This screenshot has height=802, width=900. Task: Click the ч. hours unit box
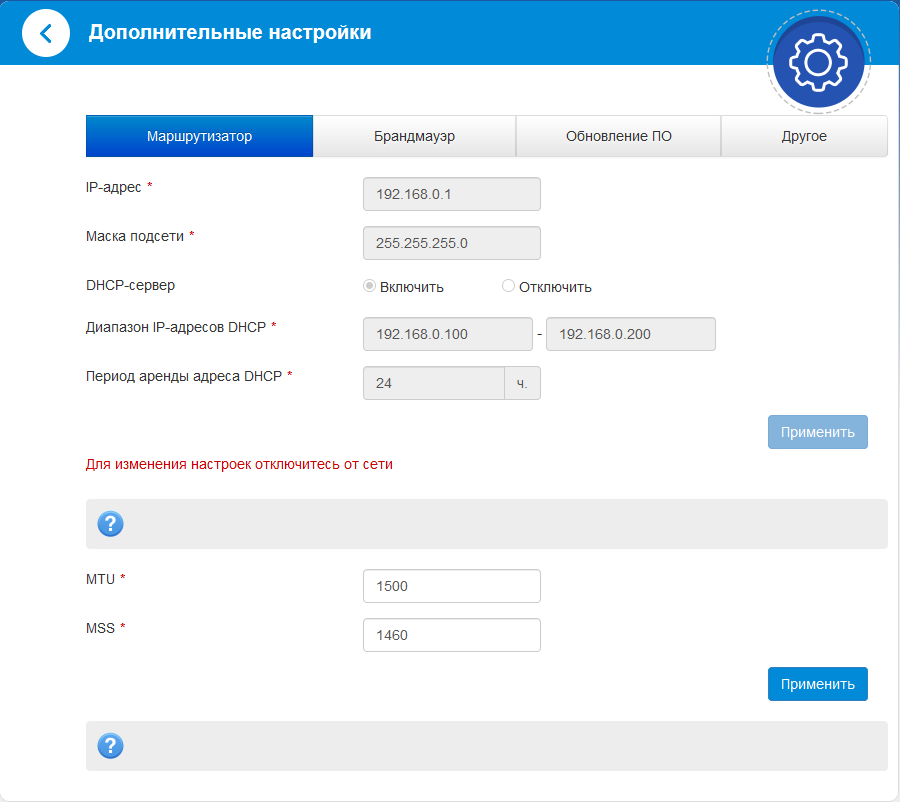(x=522, y=383)
